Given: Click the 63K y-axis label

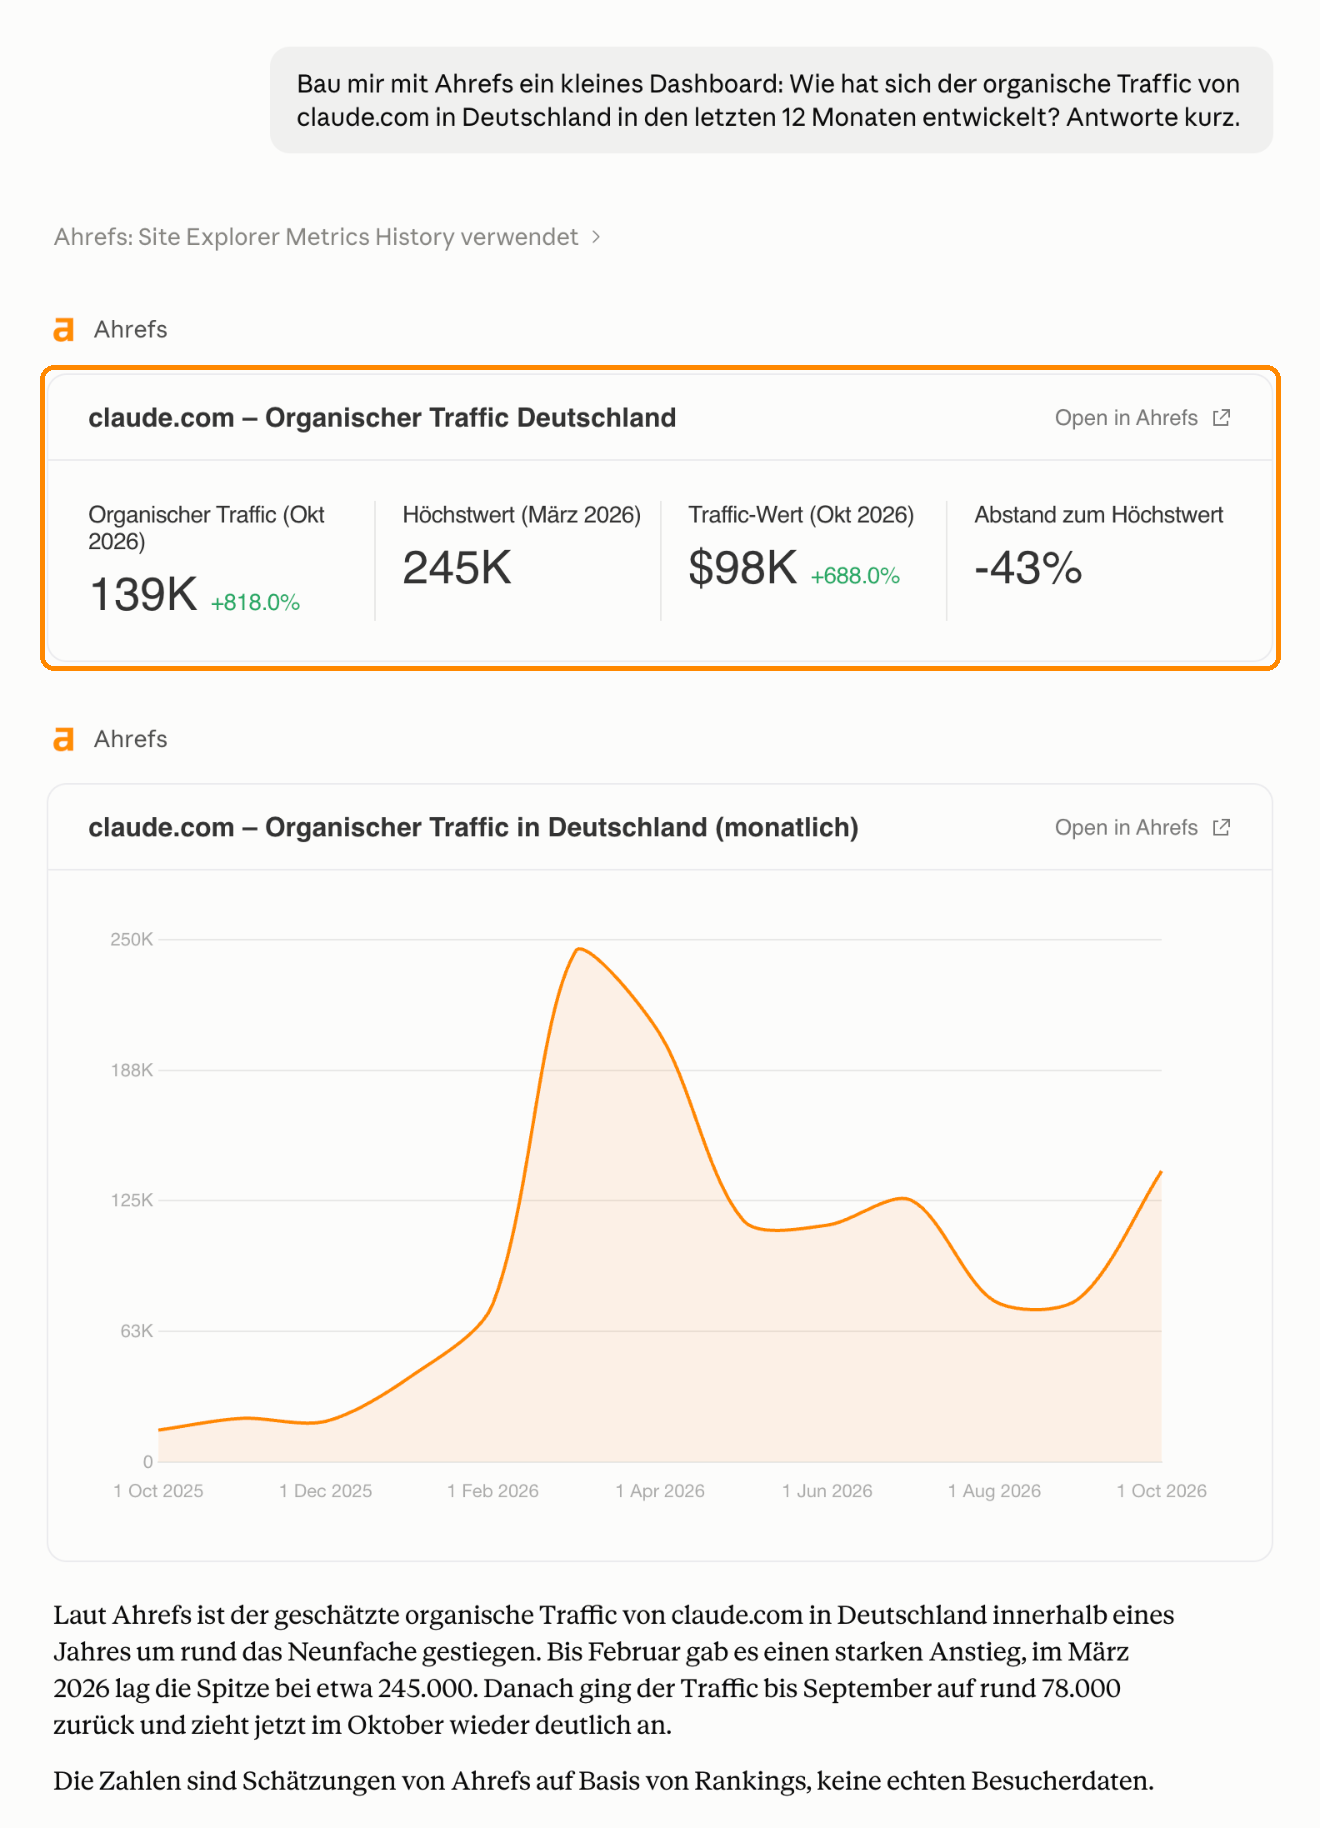Looking at the screenshot, I should pyautogui.click(x=137, y=1331).
